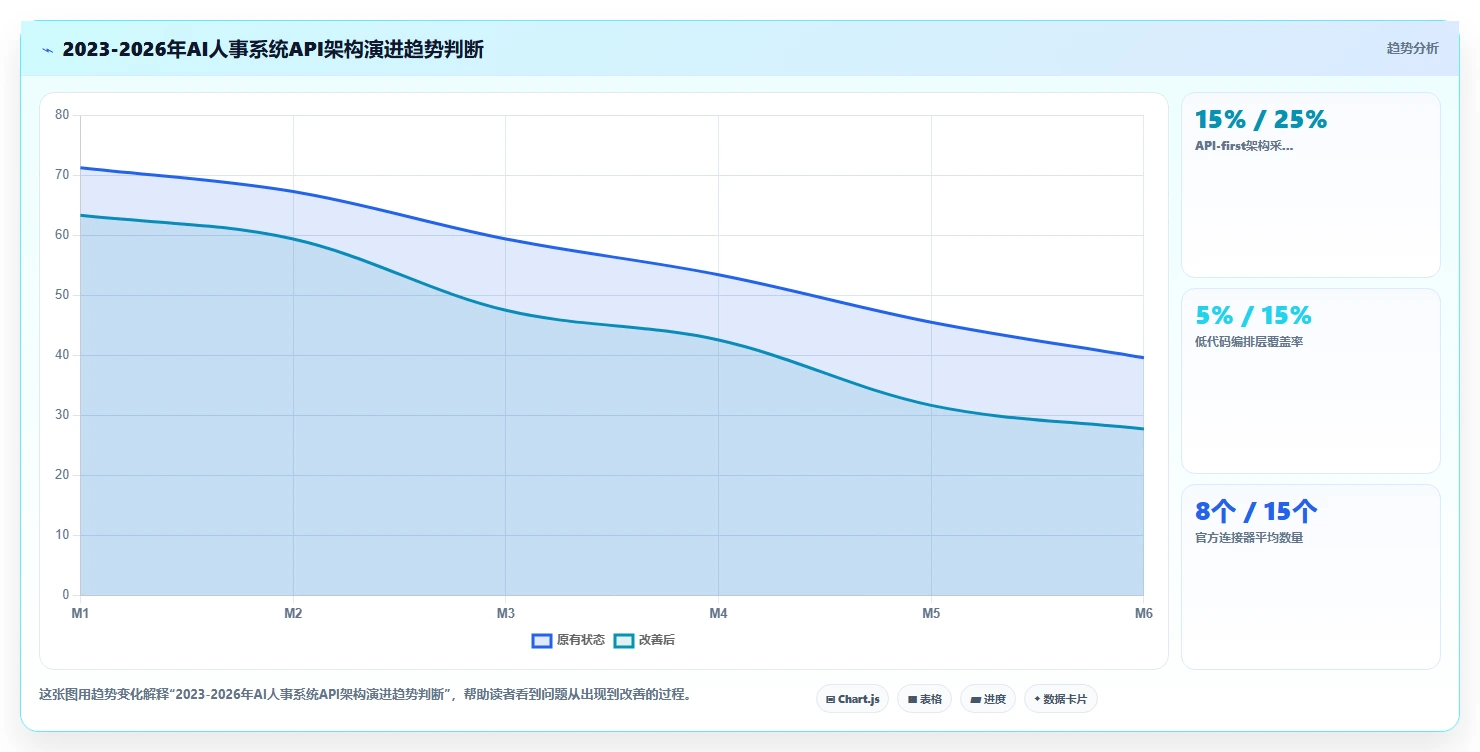Click the 表格 tag icon
Screen dimensions: 1480x752
tap(912, 700)
